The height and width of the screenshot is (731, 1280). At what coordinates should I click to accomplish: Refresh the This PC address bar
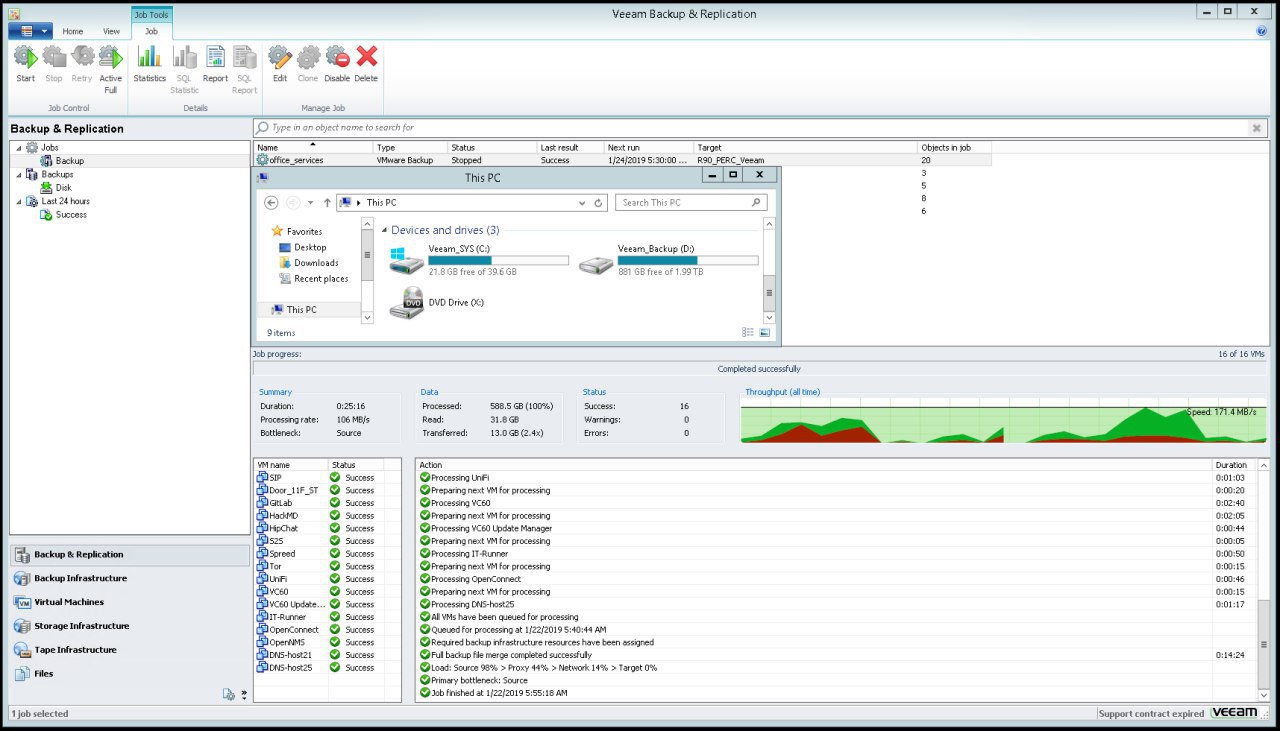(599, 202)
